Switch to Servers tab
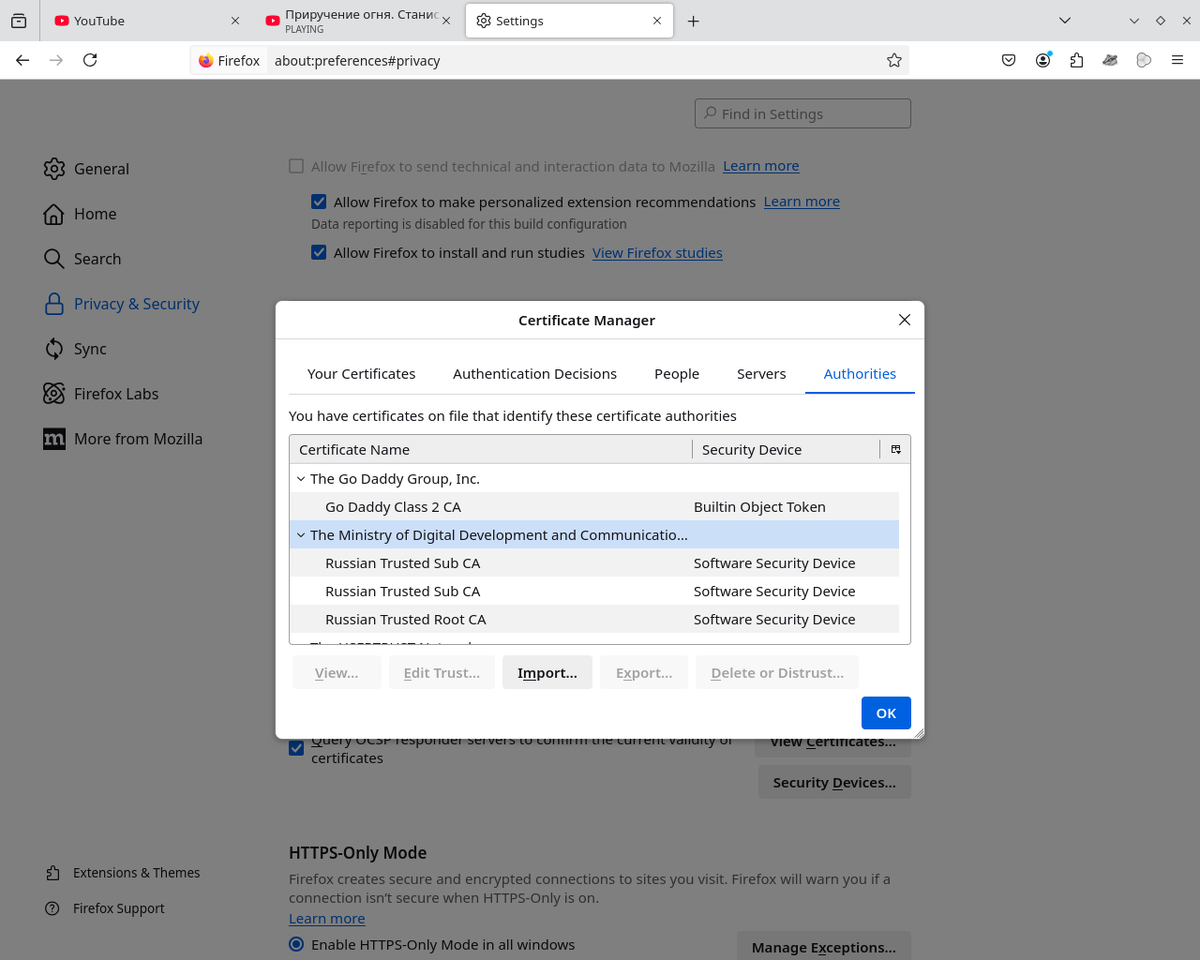The image size is (1200, 960). point(761,374)
